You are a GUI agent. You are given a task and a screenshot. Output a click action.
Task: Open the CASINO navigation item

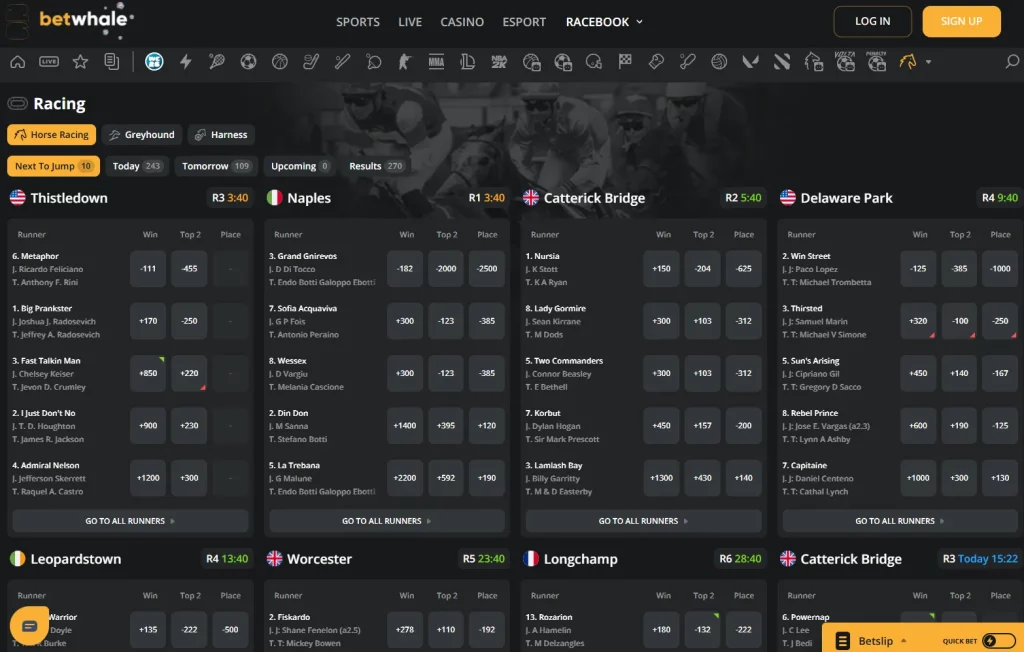462,22
